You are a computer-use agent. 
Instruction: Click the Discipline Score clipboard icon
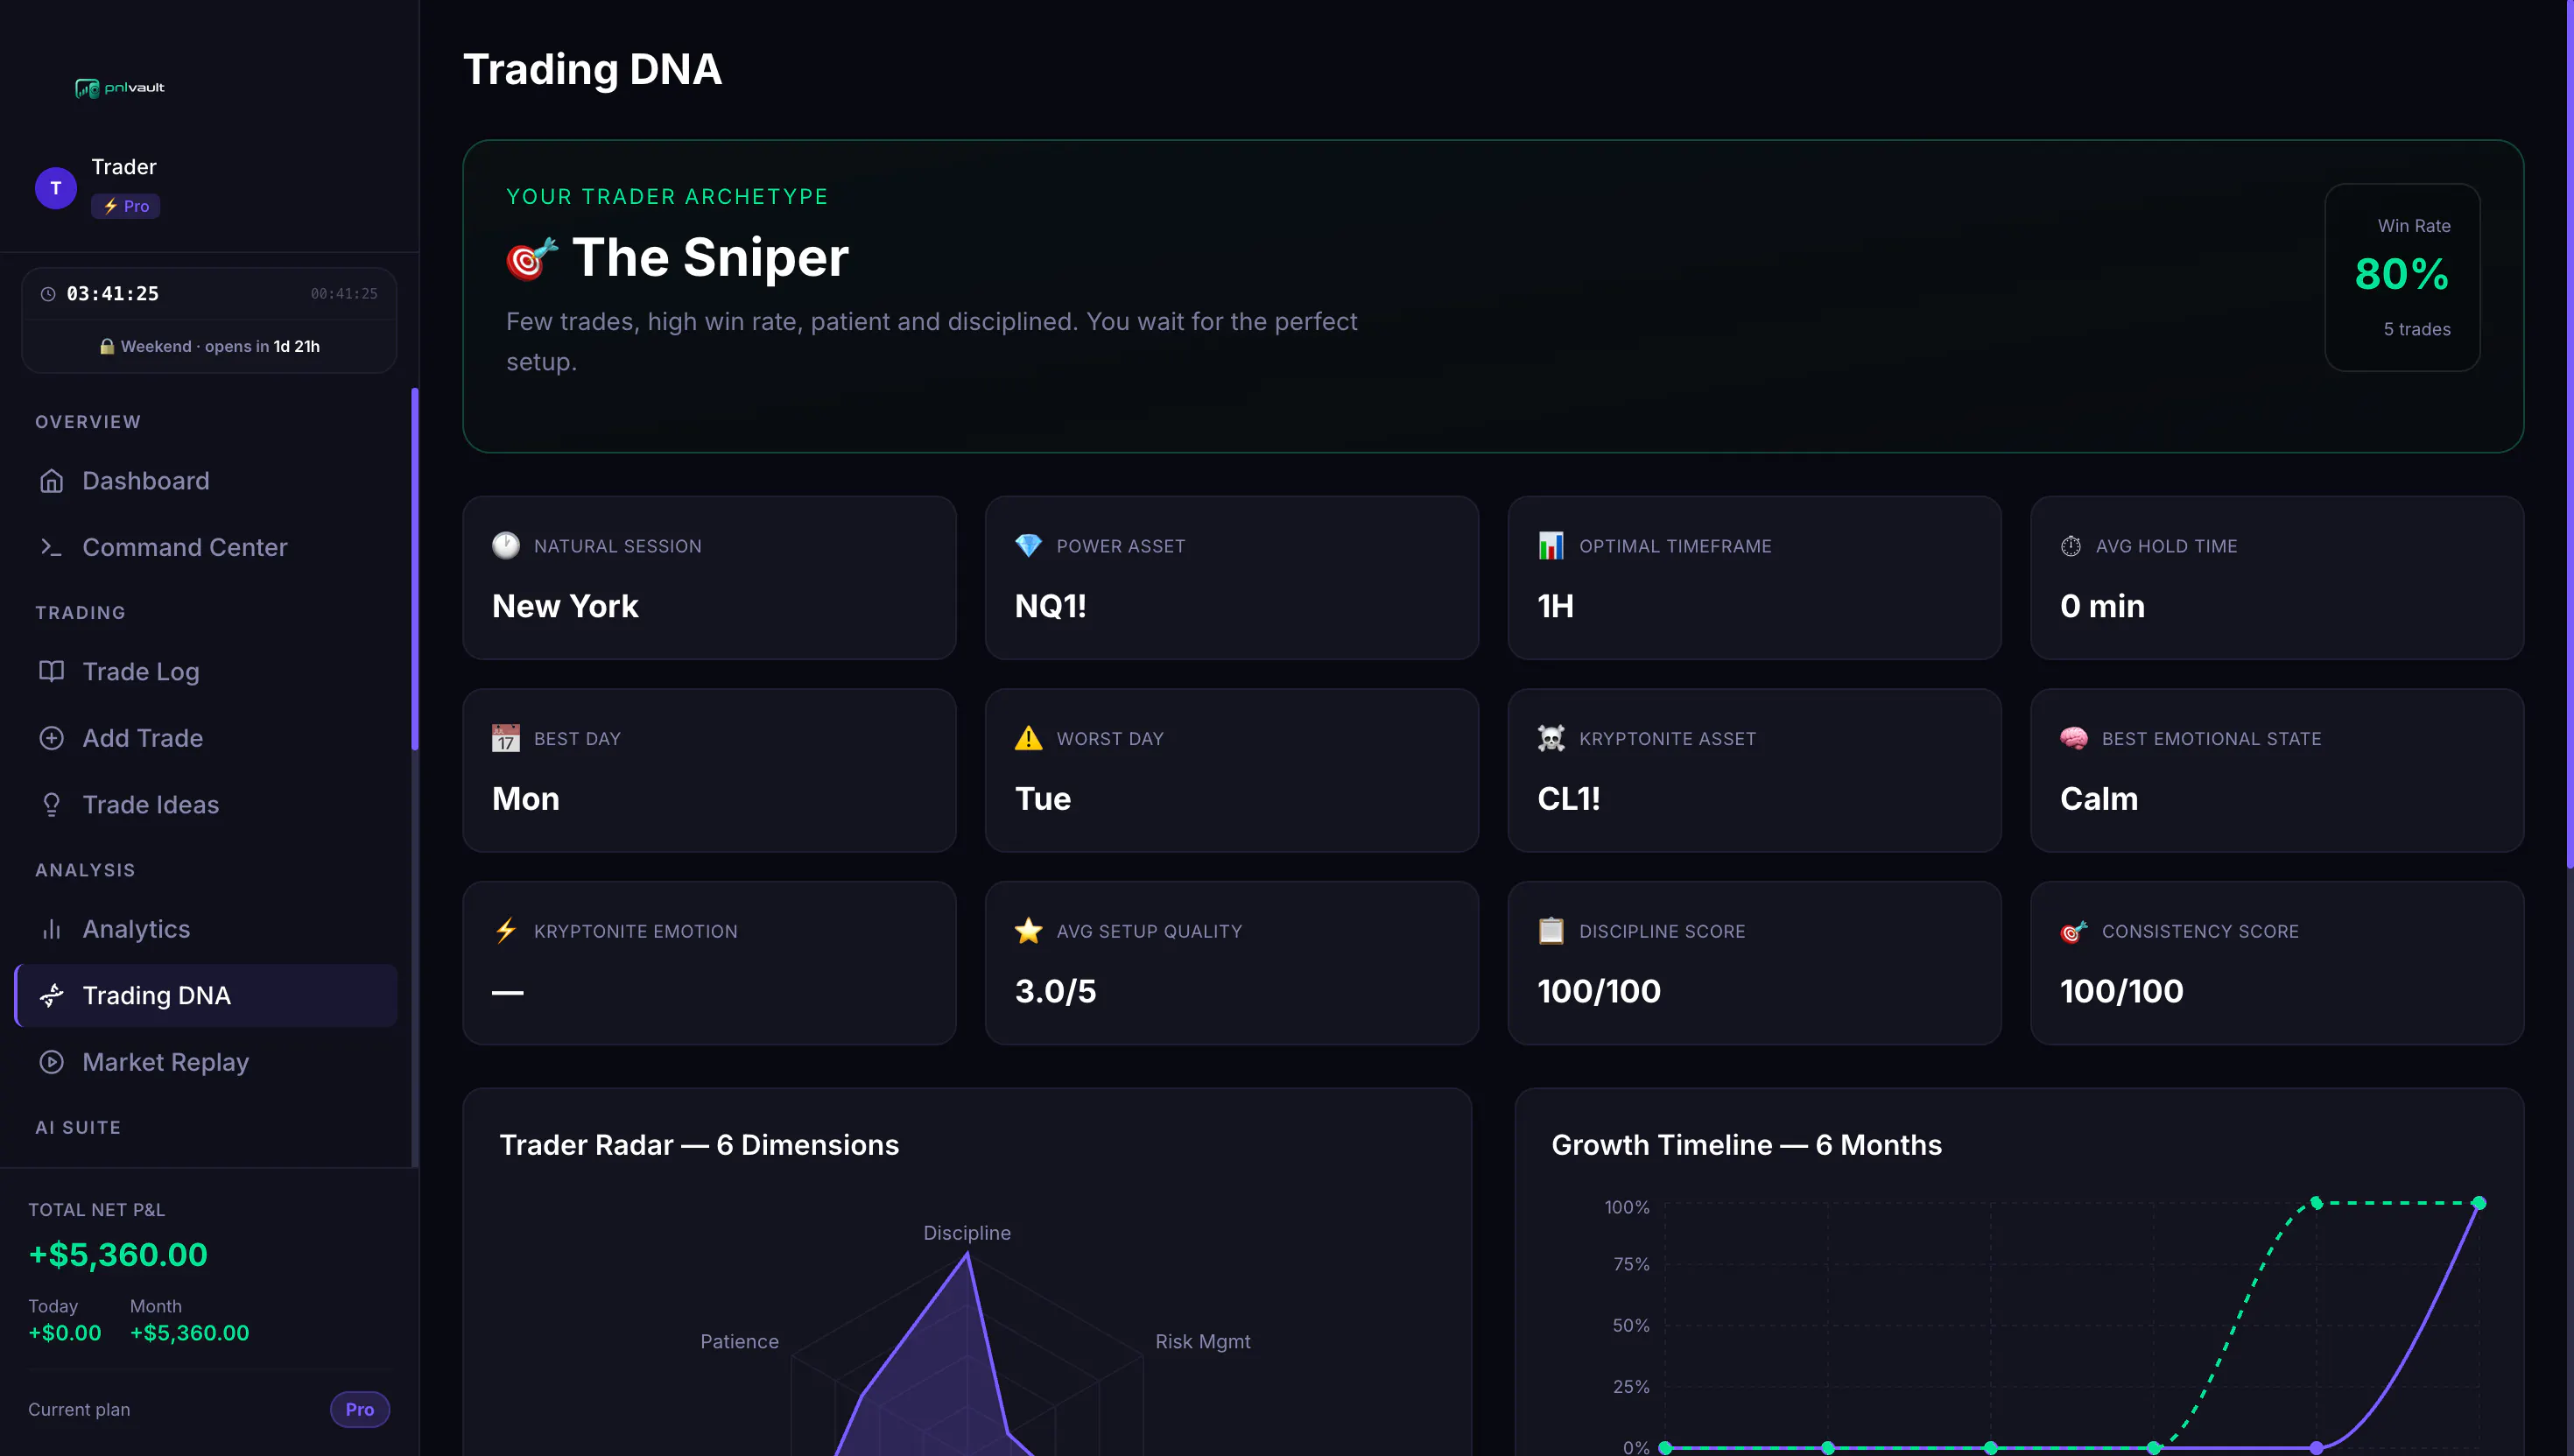tap(1551, 931)
